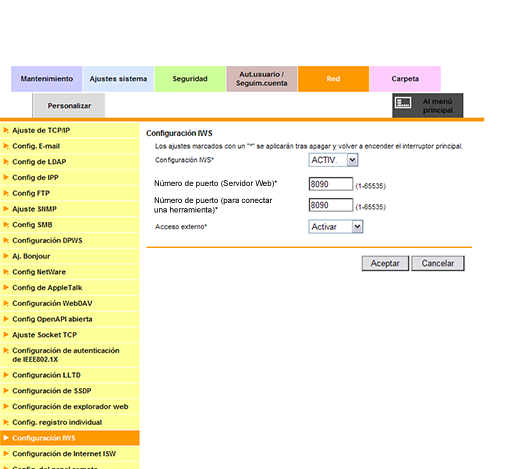The width and height of the screenshot is (517, 469).
Task: Click arrow icon beside Config de AppleTalk
Action: 6,287
